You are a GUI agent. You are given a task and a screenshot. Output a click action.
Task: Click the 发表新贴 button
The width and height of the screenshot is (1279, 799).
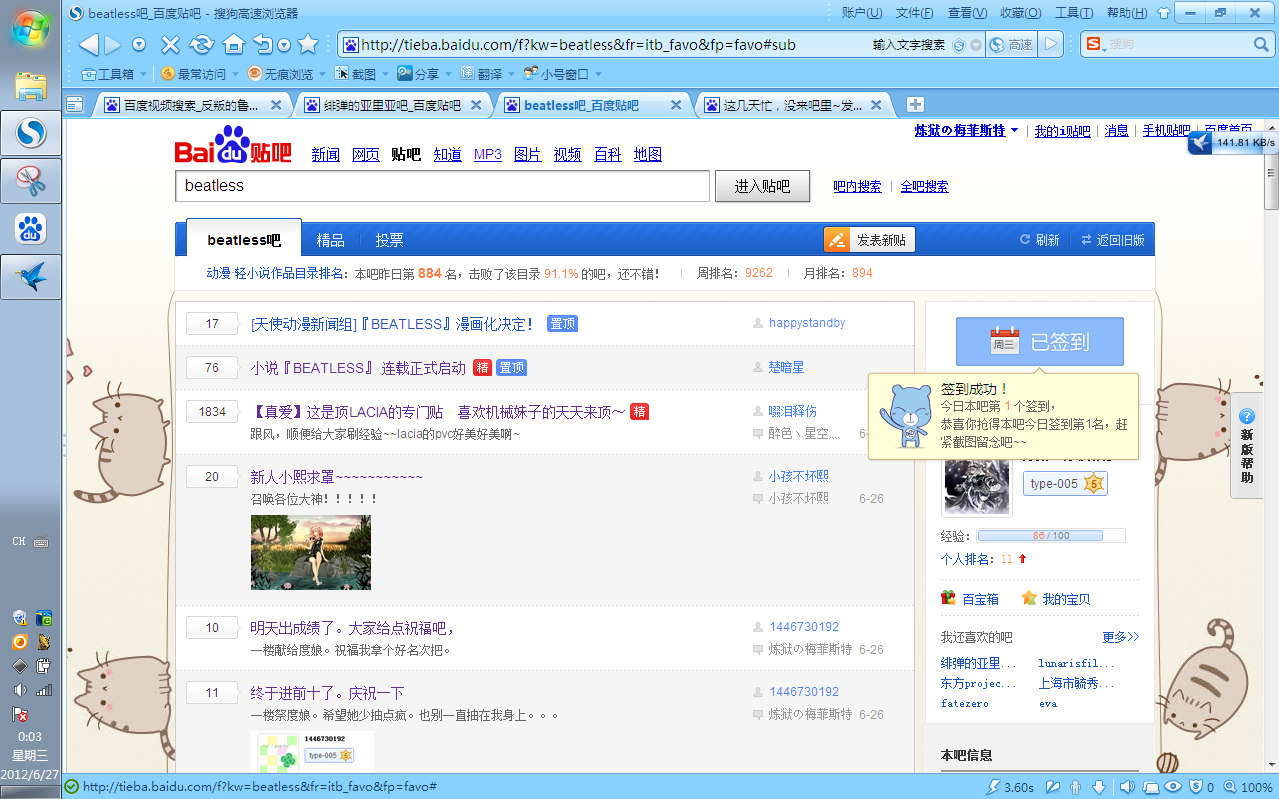coord(869,240)
